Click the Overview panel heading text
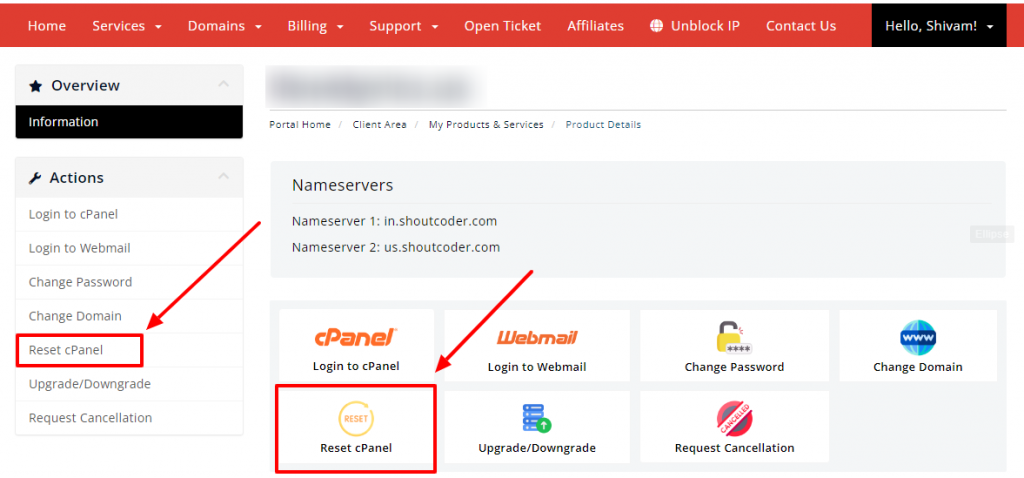 pos(86,86)
